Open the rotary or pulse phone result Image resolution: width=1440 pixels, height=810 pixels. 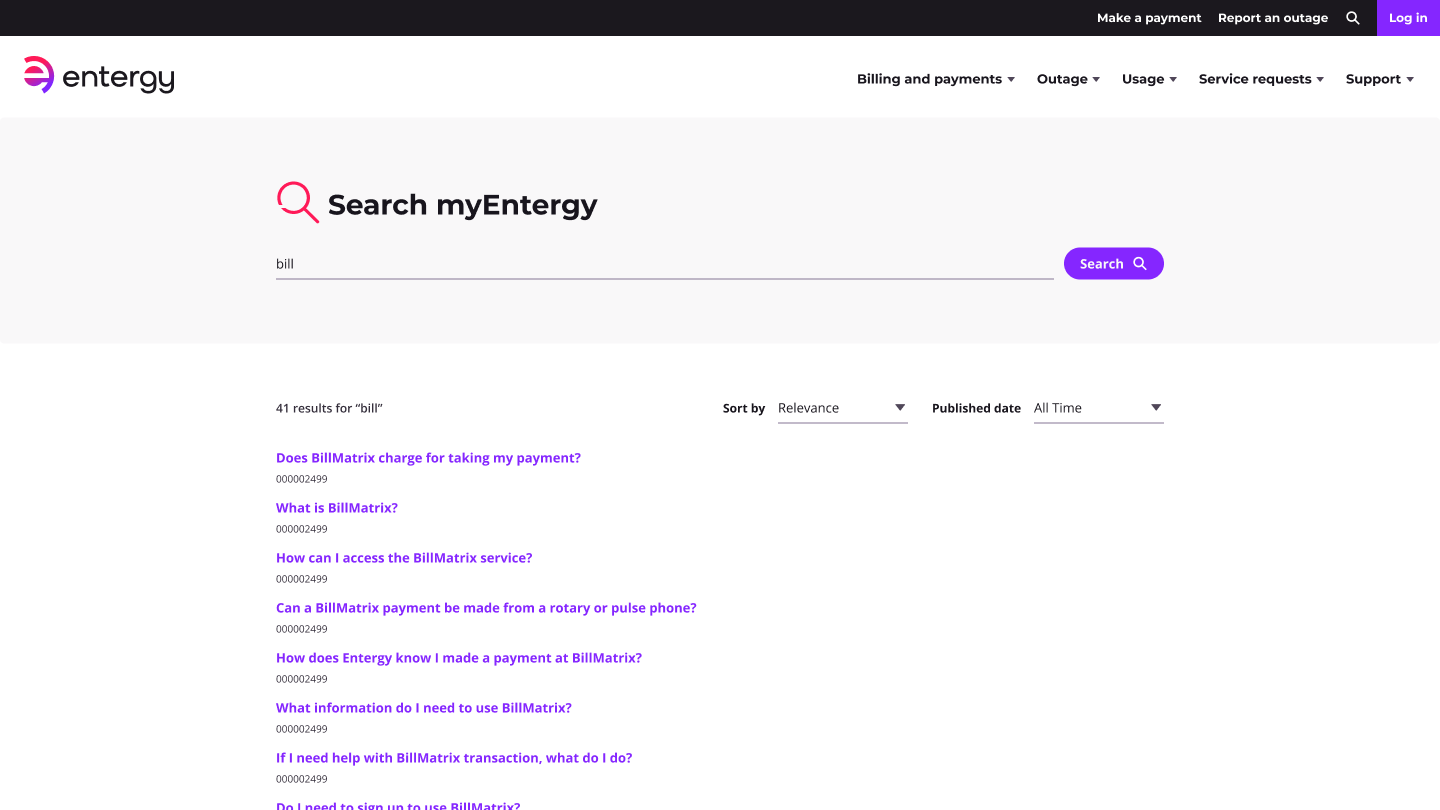pyautogui.click(x=486, y=608)
